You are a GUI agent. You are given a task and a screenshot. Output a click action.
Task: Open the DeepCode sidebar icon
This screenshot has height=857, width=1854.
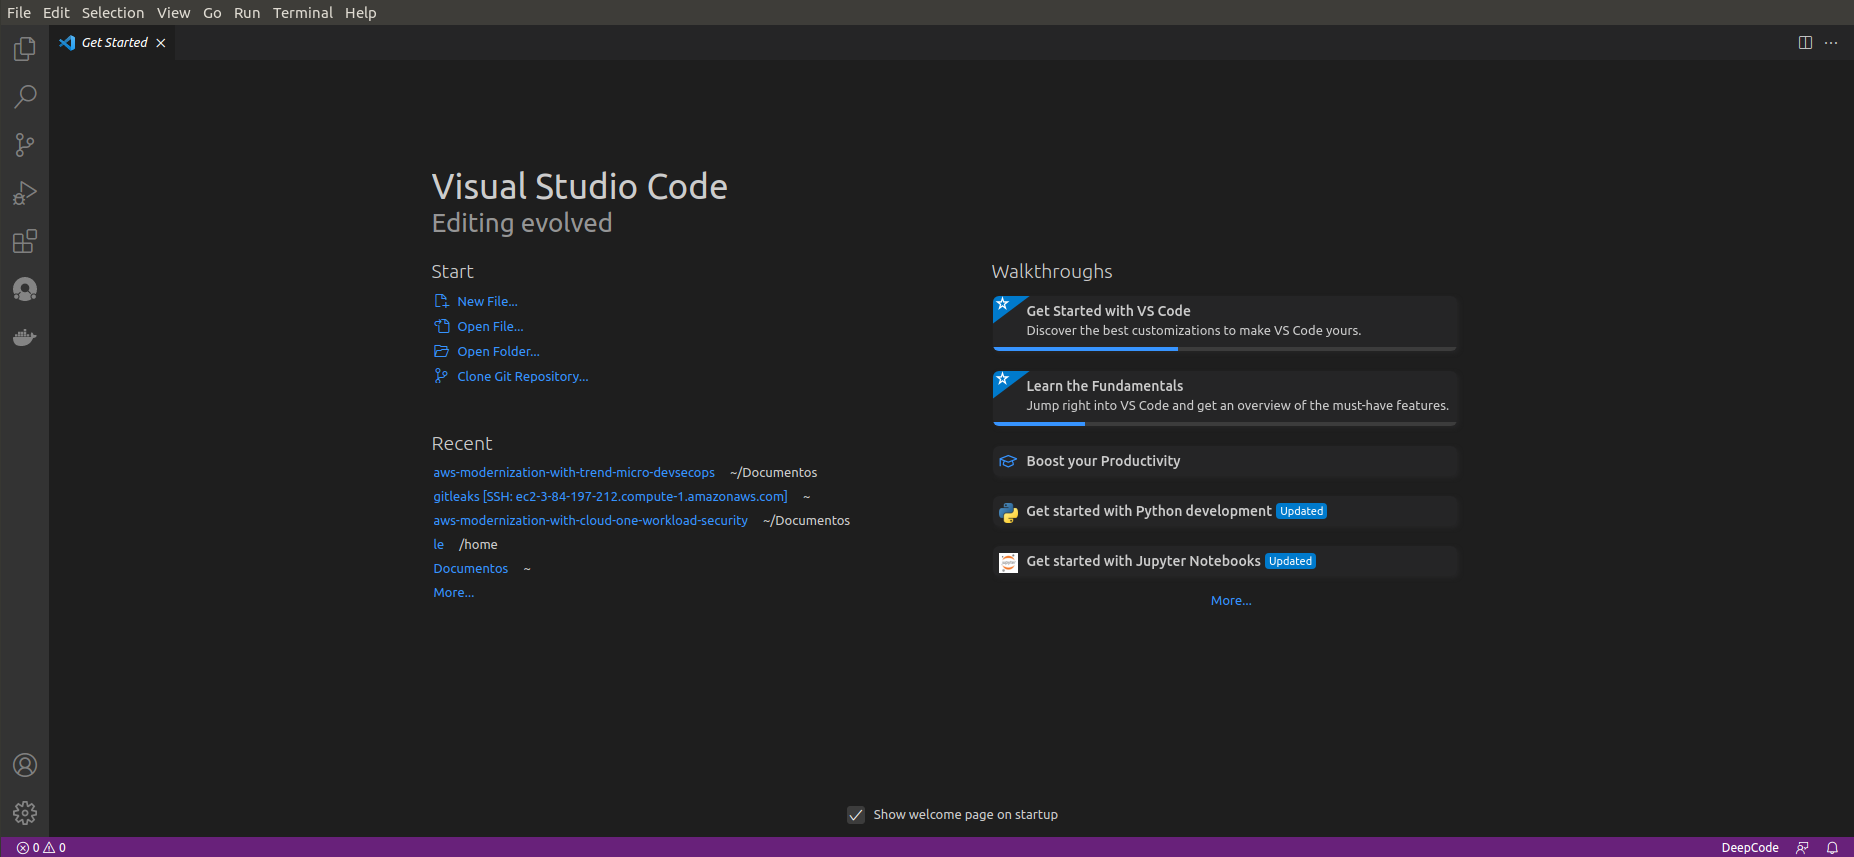click(24, 289)
